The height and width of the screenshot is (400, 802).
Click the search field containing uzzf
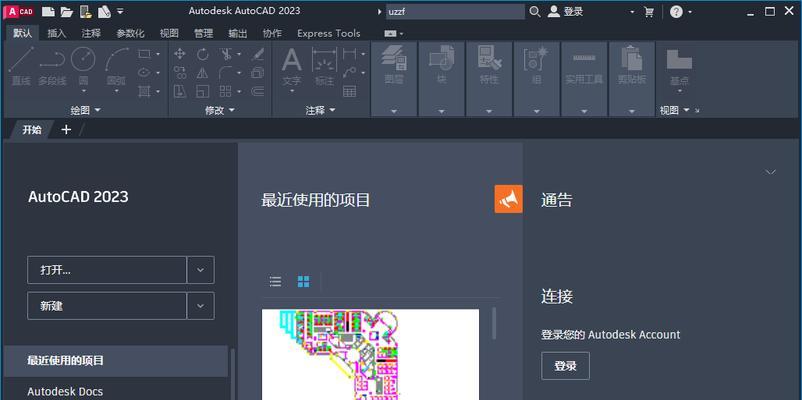tap(455, 11)
